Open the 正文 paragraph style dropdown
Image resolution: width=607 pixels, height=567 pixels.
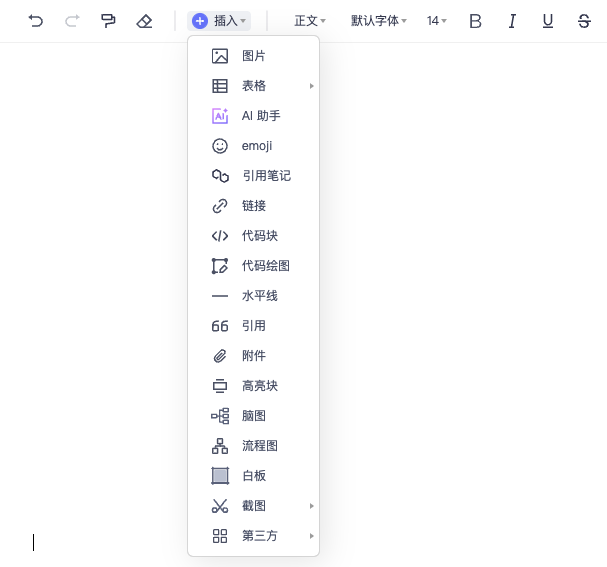(x=310, y=21)
